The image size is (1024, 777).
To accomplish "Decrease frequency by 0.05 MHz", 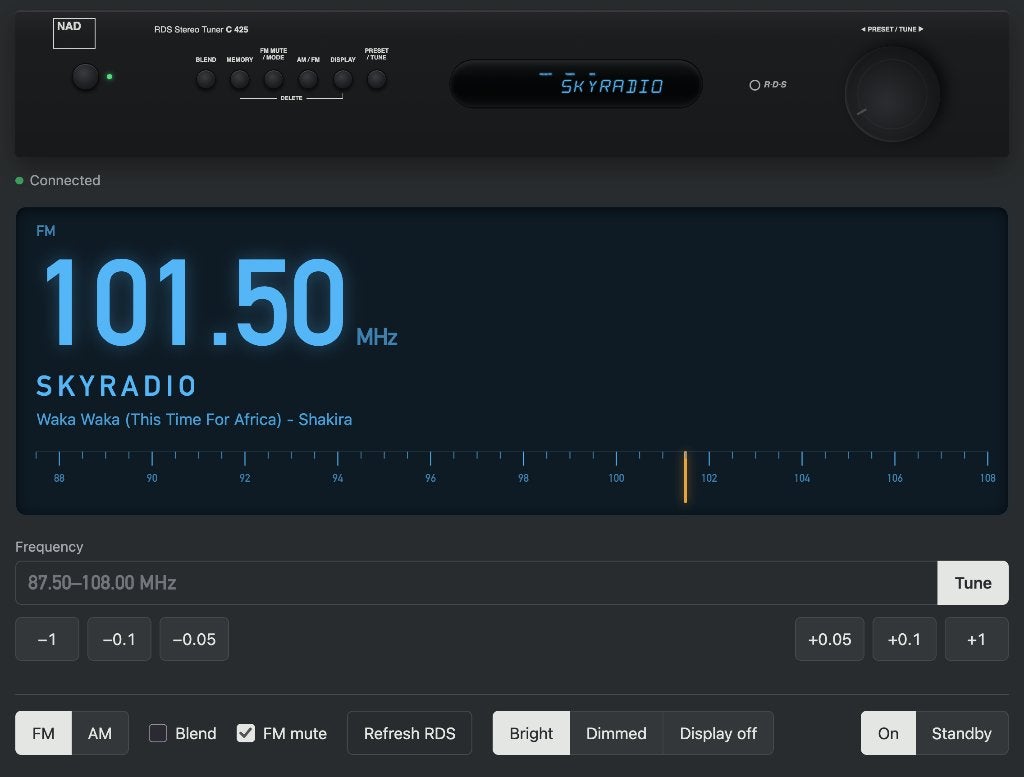I will [x=194, y=639].
